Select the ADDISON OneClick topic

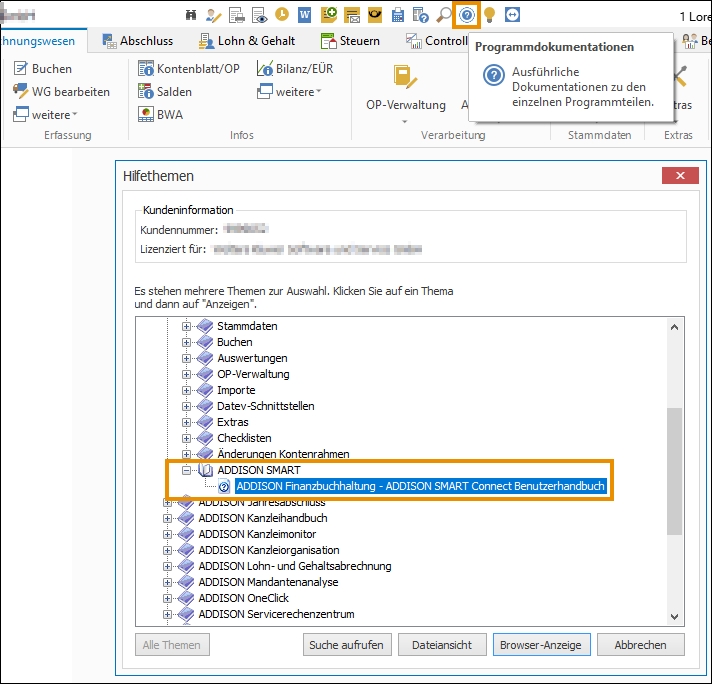pyautogui.click(x=243, y=598)
